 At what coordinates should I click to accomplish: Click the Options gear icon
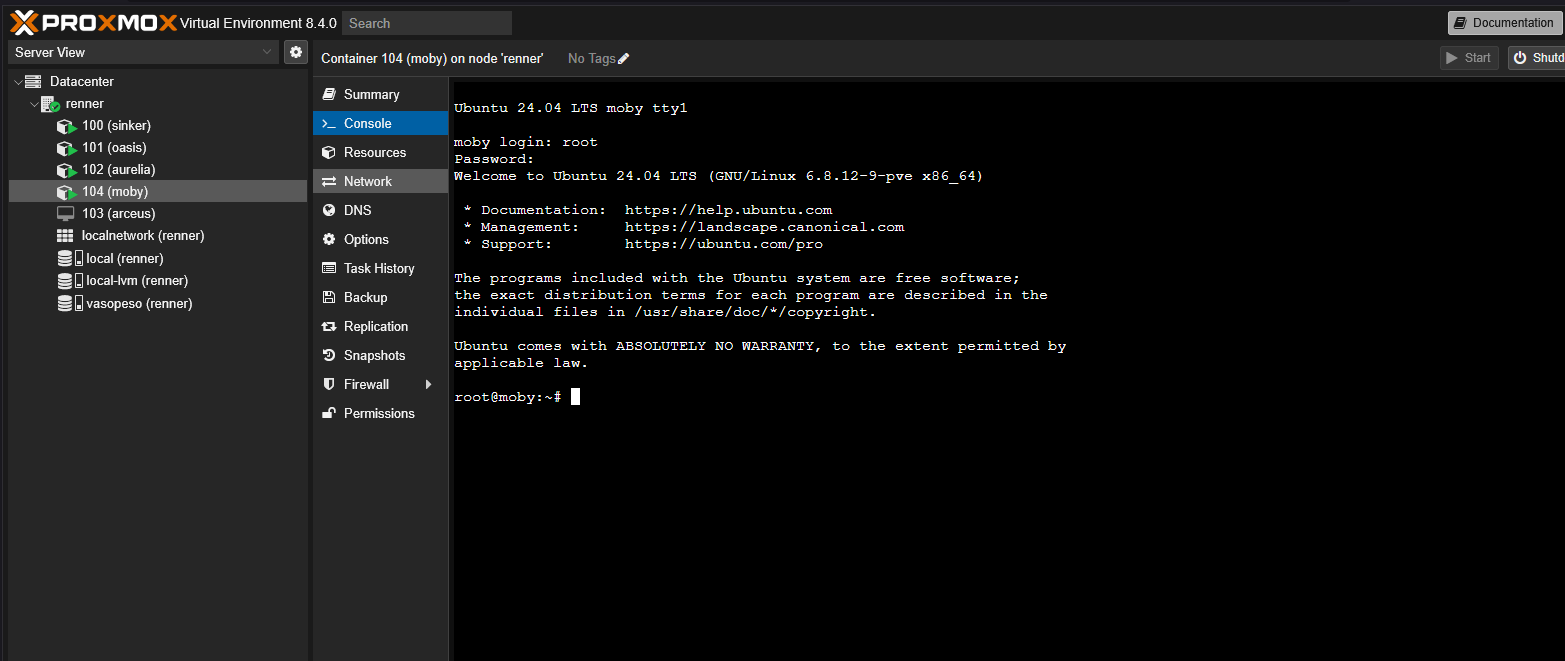click(328, 239)
